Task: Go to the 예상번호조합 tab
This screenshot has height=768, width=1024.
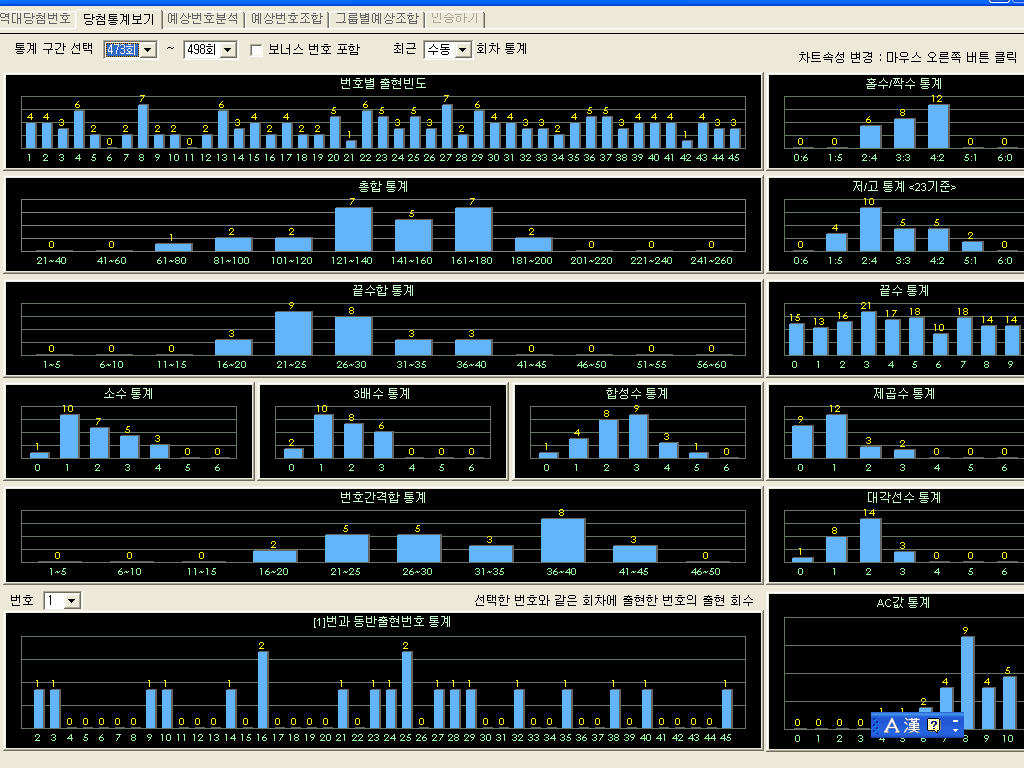Action: click(x=286, y=18)
